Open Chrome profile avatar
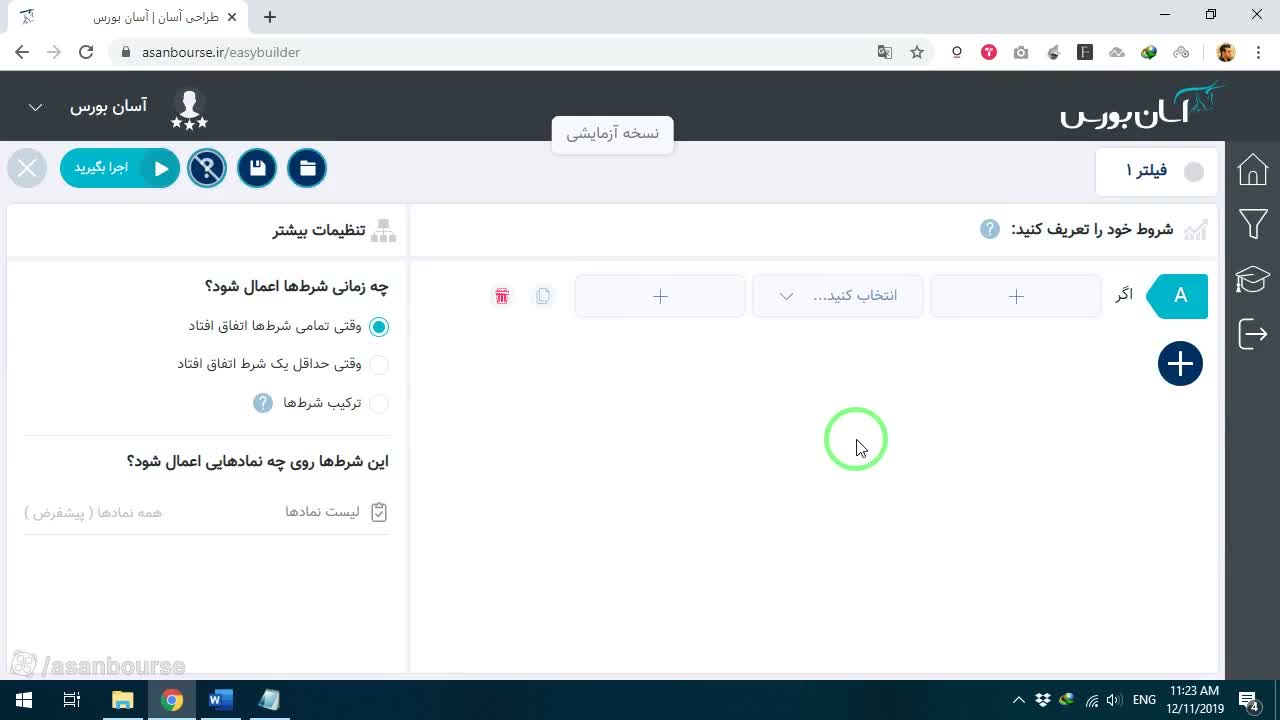This screenshot has height=720, width=1280. (1226, 52)
